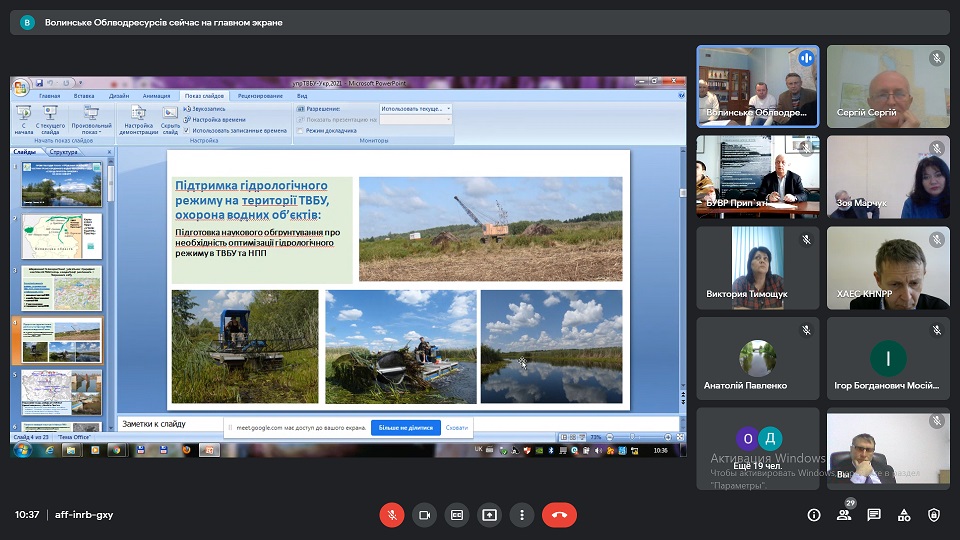Viewport: 960px width, 540px height.
Task: Open meeting details info icon
Action: [814, 515]
